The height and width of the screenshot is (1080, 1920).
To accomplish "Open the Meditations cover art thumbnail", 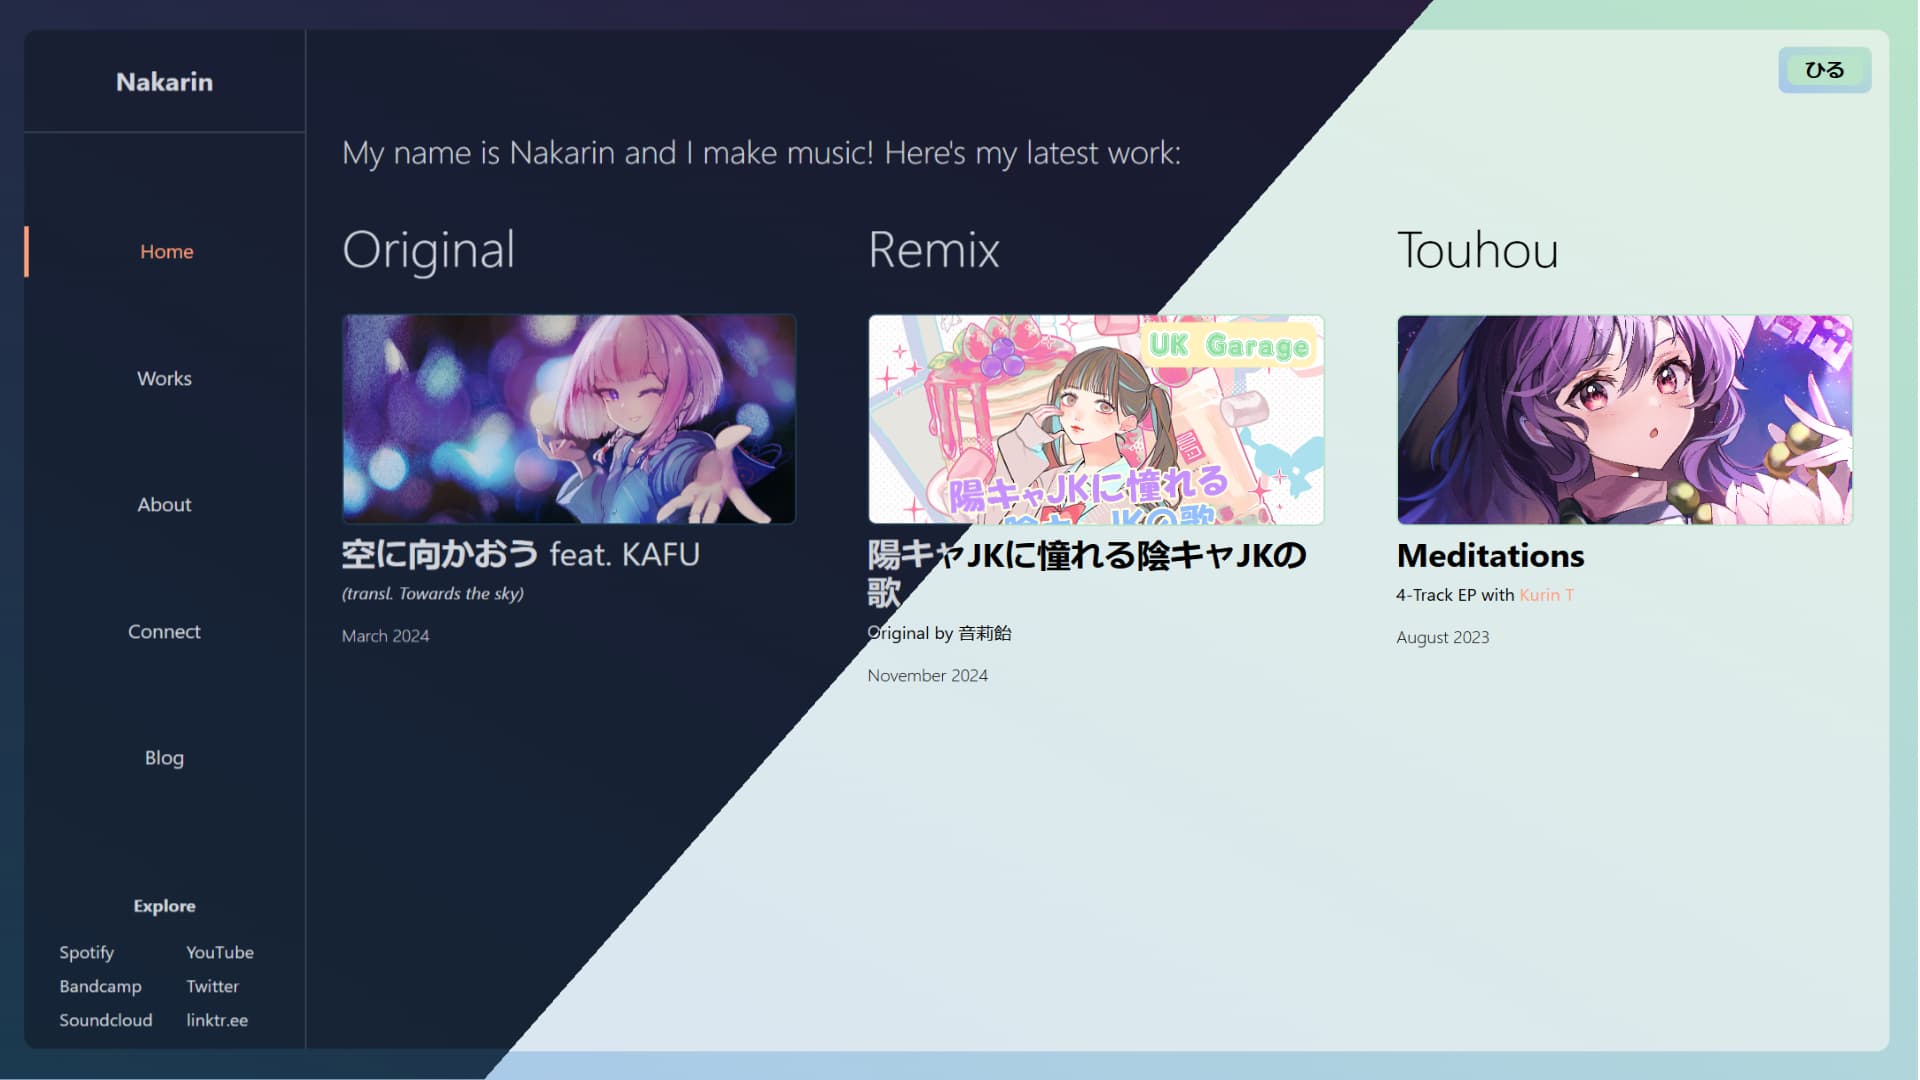I will pos(1624,419).
